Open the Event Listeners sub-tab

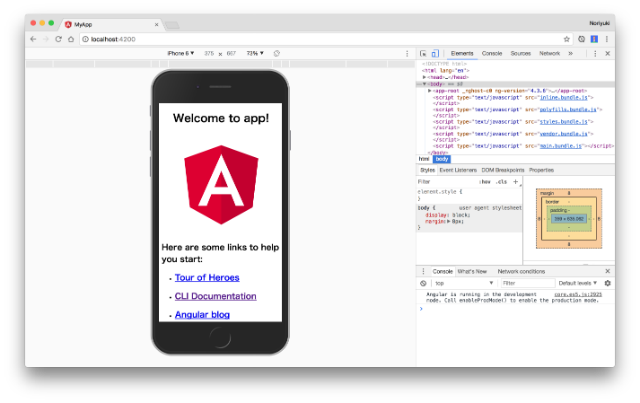pyautogui.click(x=458, y=170)
